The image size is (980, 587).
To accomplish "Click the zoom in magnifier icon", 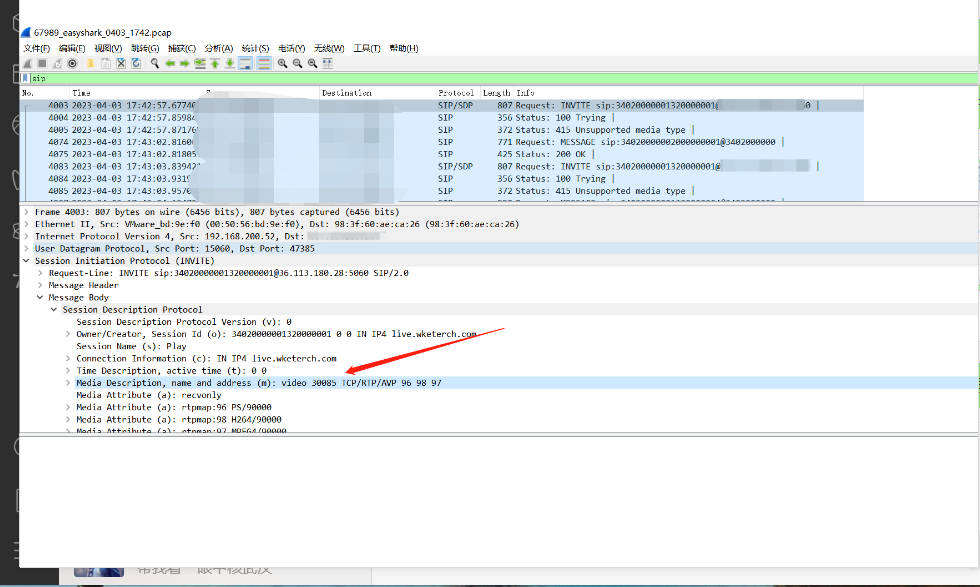I will (282, 63).
